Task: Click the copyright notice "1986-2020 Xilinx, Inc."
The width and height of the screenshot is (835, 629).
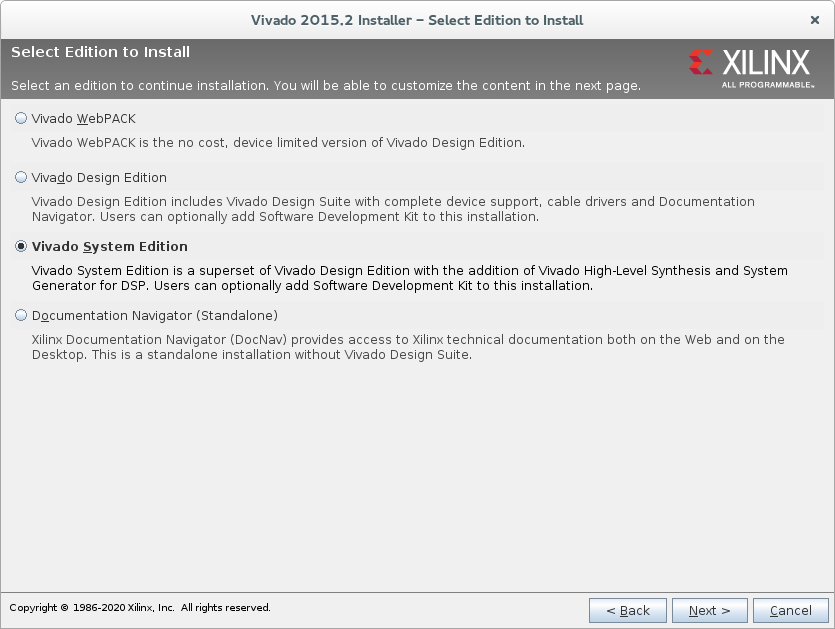Action: tap(124, 608)
